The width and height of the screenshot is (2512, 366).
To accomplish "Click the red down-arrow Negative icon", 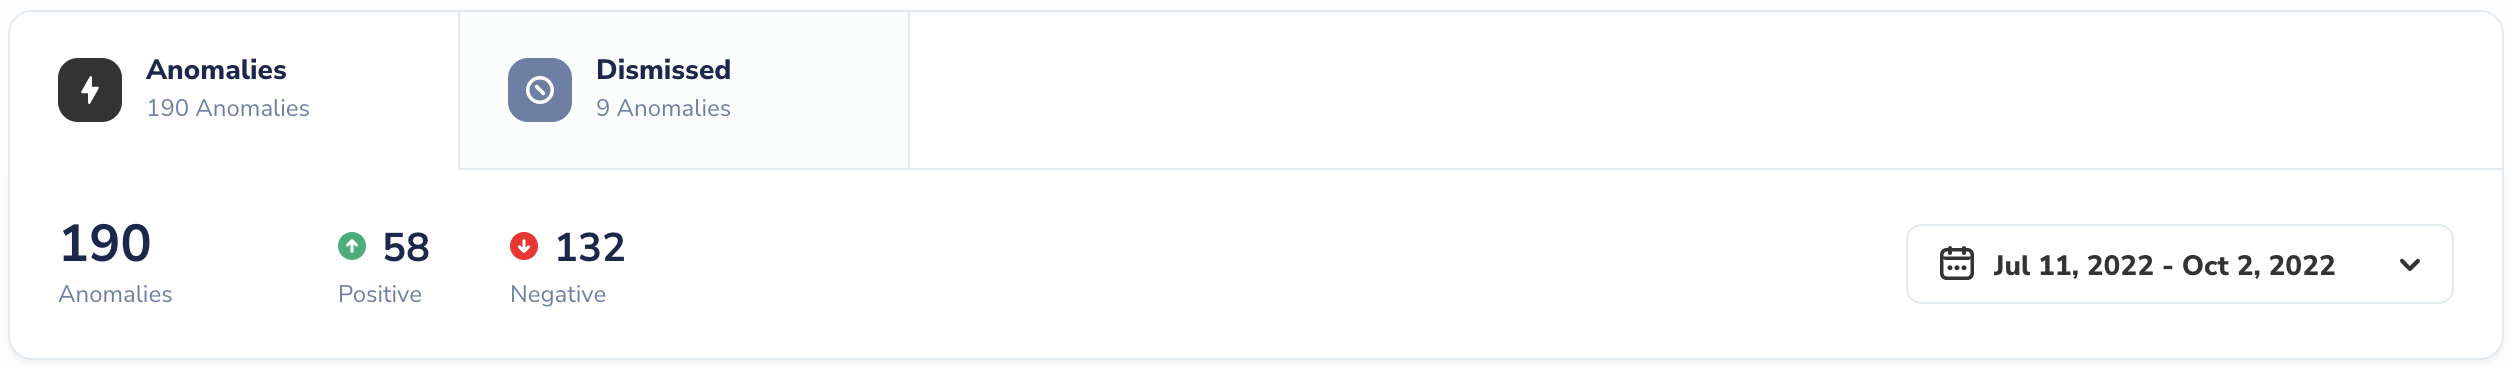I will 524,246.
